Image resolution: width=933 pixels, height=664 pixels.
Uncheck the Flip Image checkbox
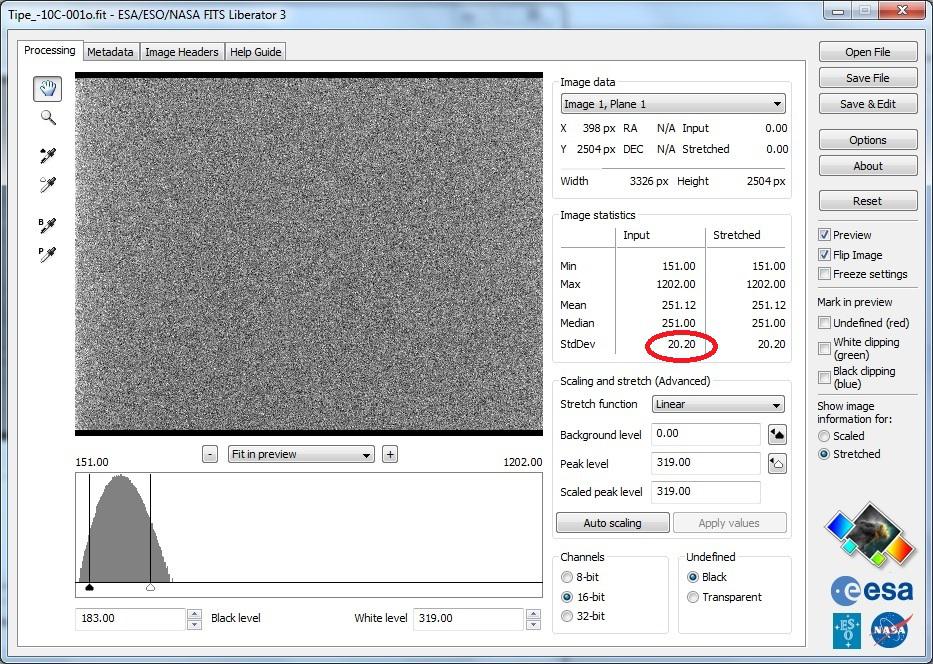pos(824,255)
